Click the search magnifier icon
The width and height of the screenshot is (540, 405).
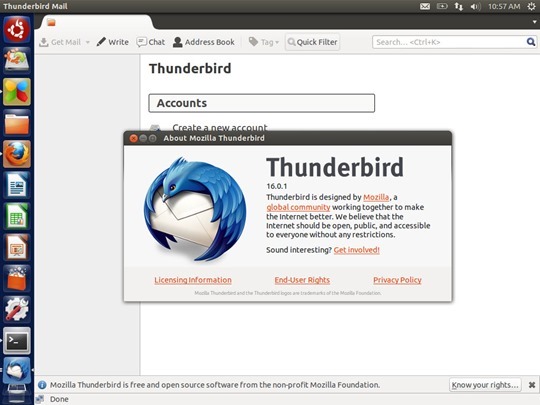click(531, 42)
